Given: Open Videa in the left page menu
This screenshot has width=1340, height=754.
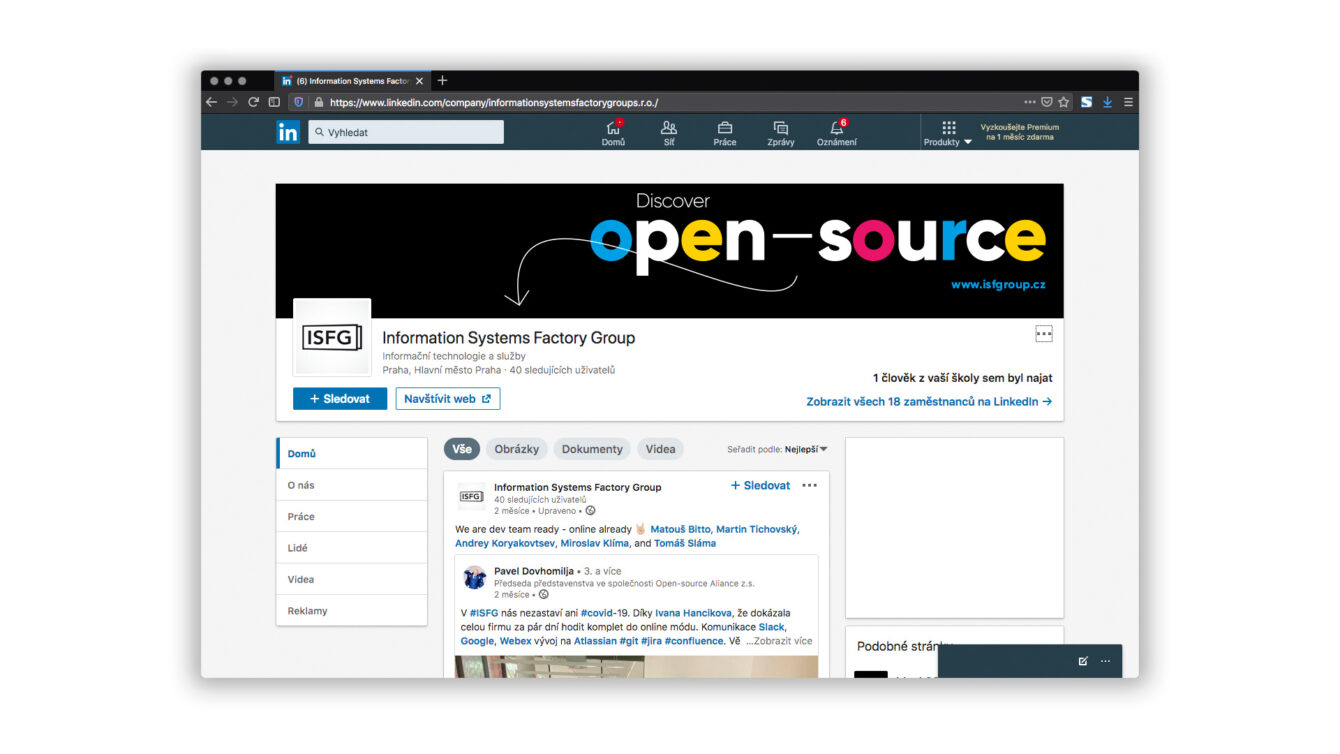Looking at the screenshot, I should click(x=352, y=579).
